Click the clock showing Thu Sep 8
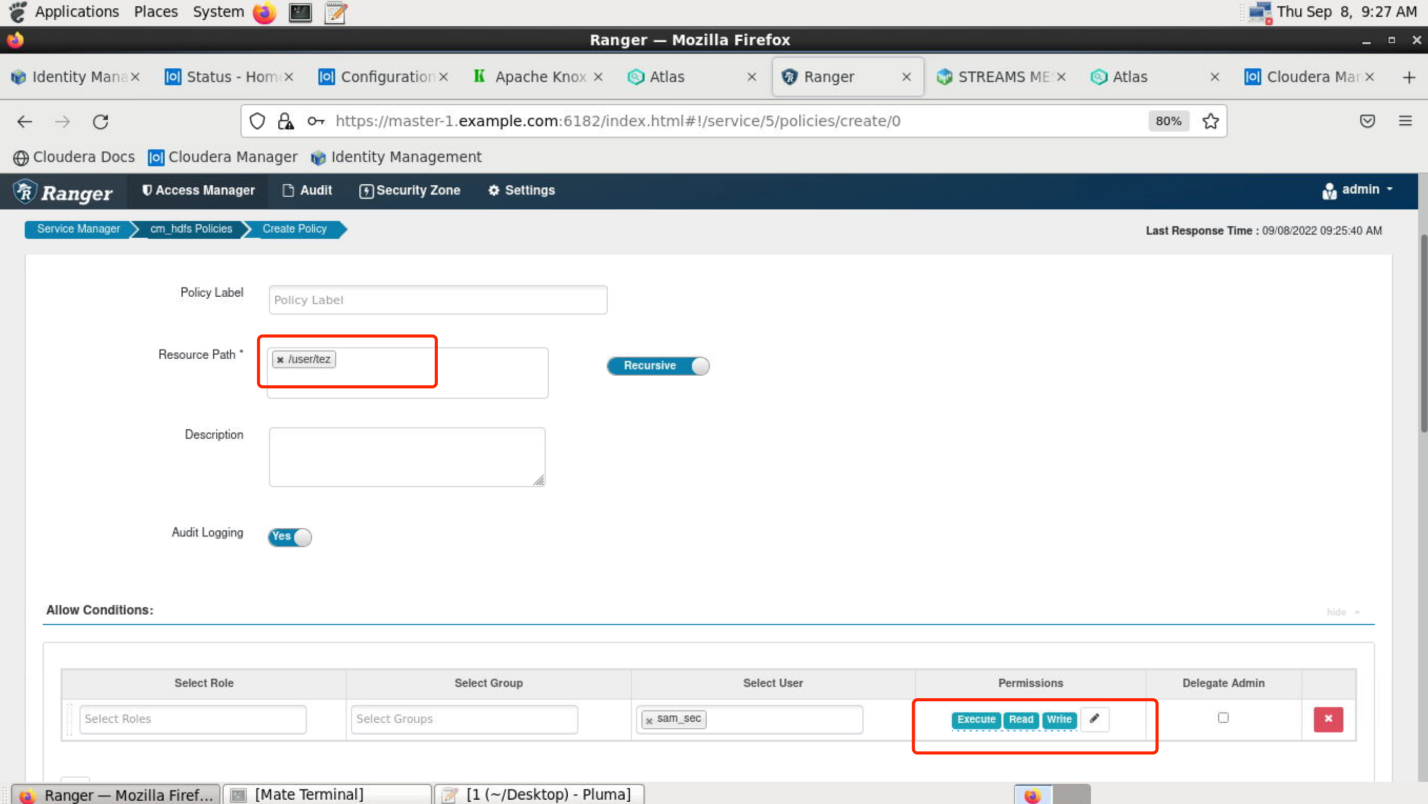This screenshot has width=1428, height=804. 1347,12
